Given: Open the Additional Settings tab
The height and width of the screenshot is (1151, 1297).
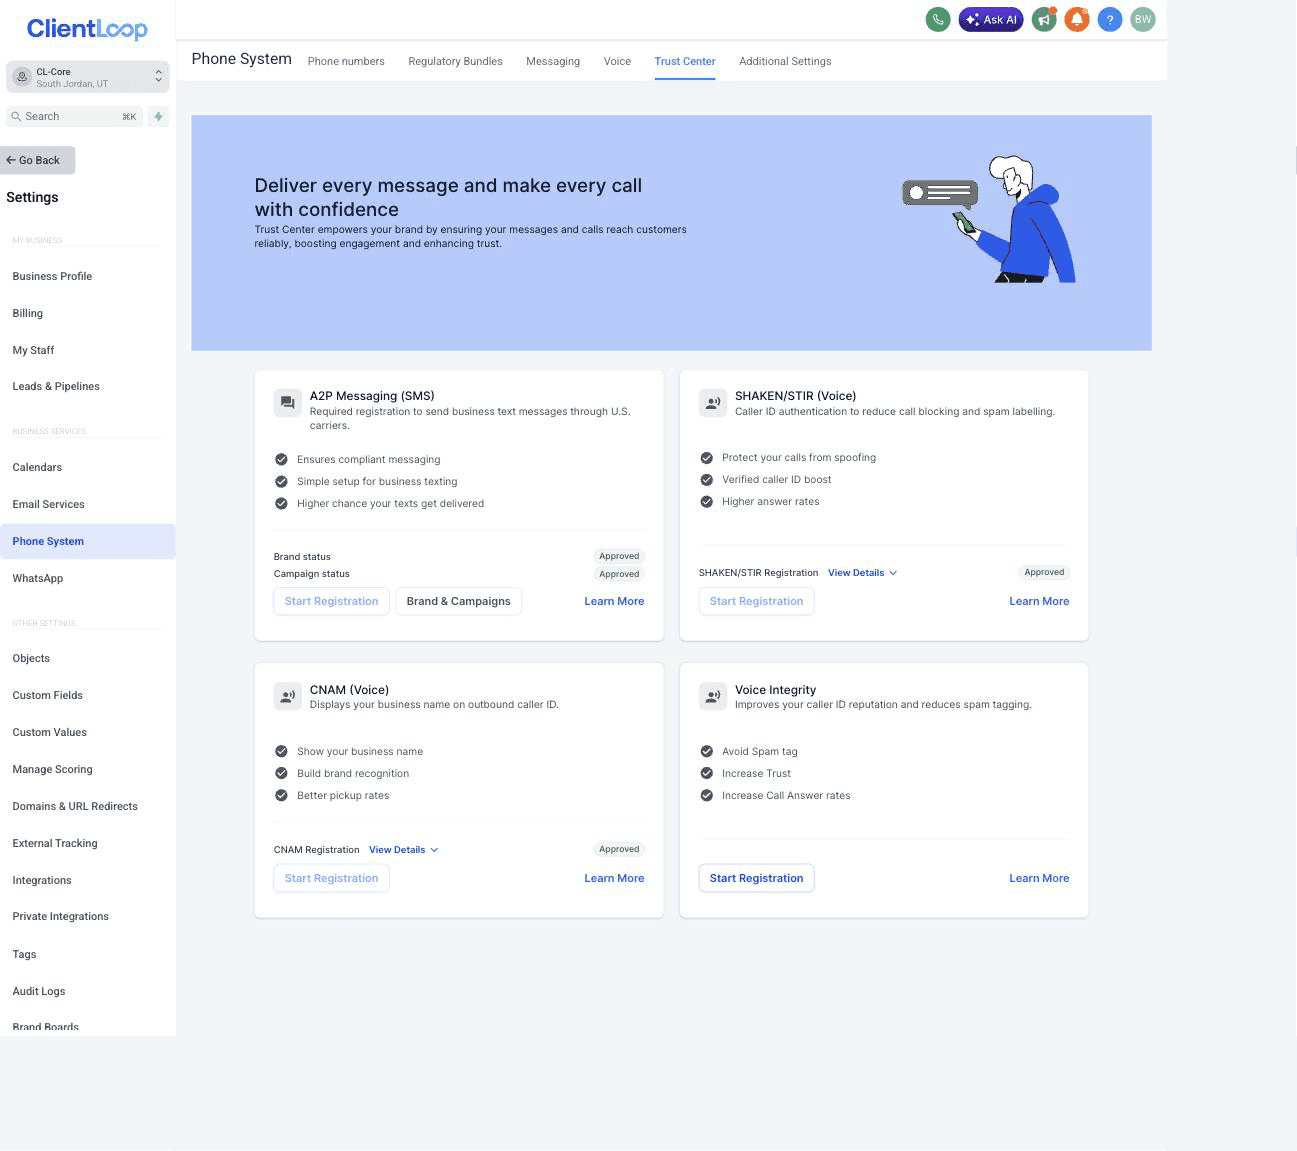Looking at the screenshot, I should coord(785,61).
